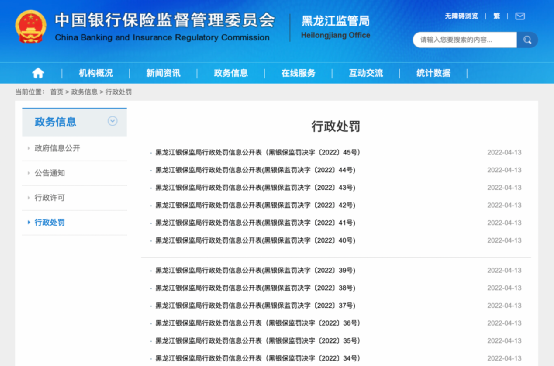The image size is (554, 366).
Task: Select 行政许可 in sidebar
Action: tap(49, 197)
